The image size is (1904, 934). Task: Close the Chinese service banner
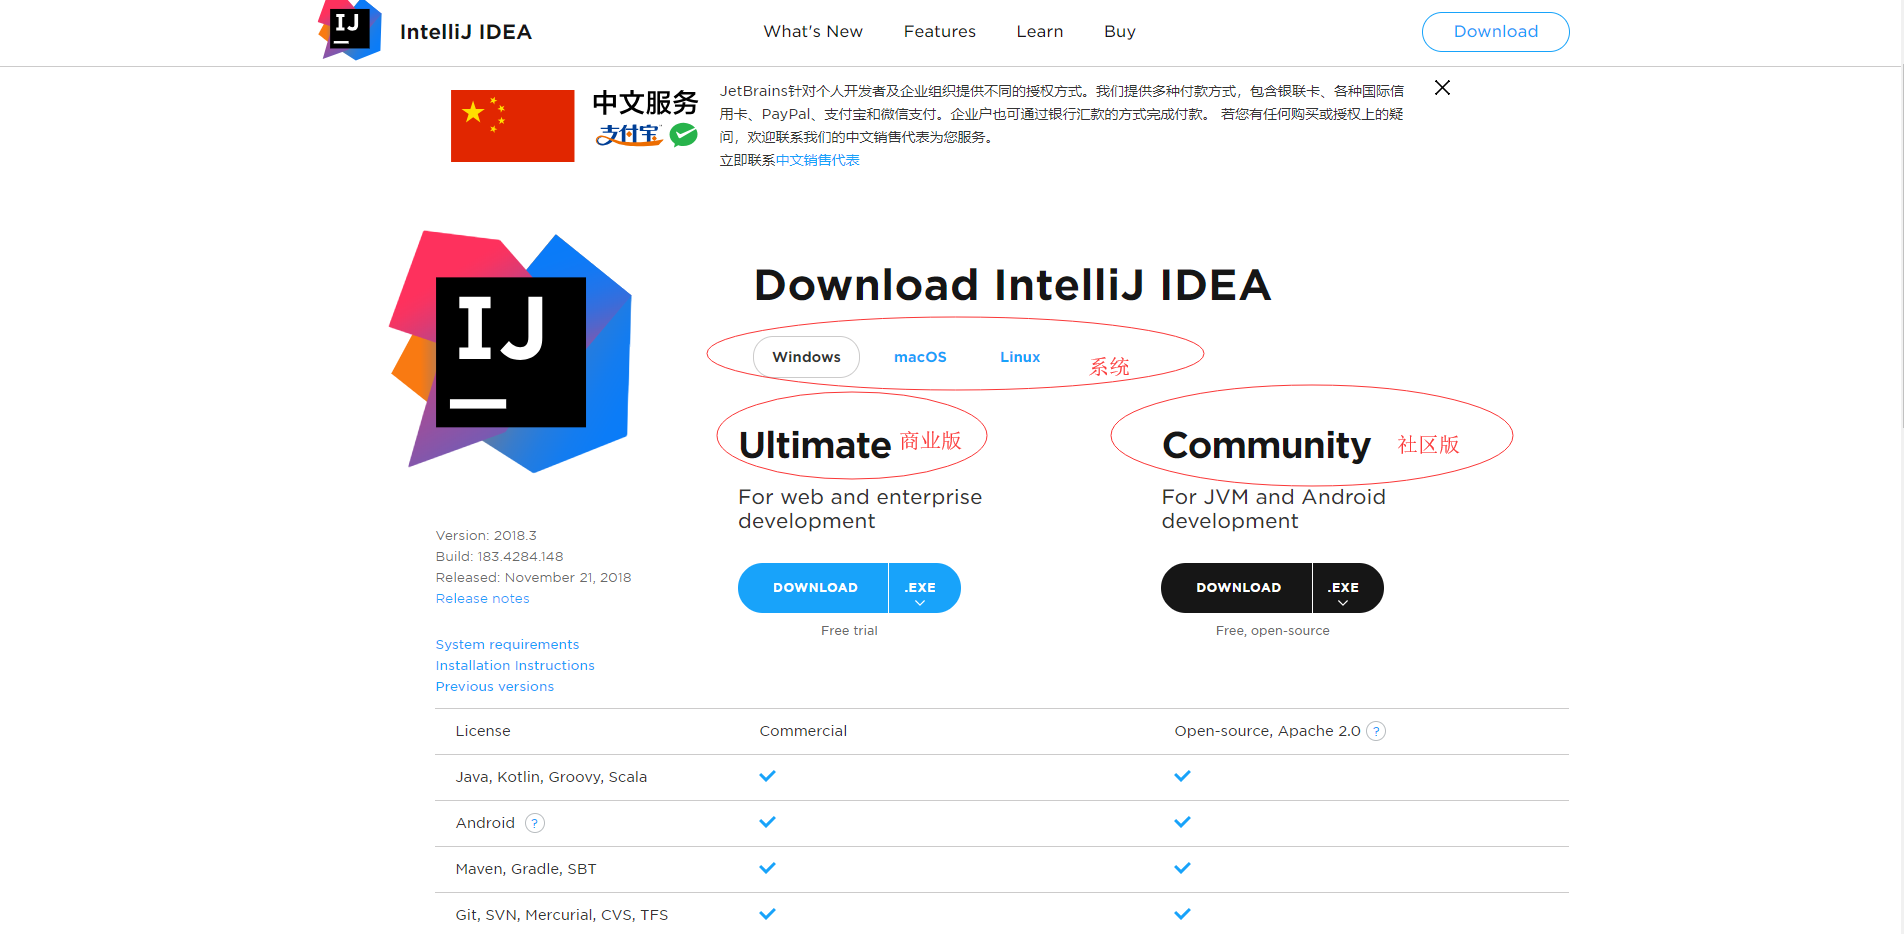[x=1442, y=88]
